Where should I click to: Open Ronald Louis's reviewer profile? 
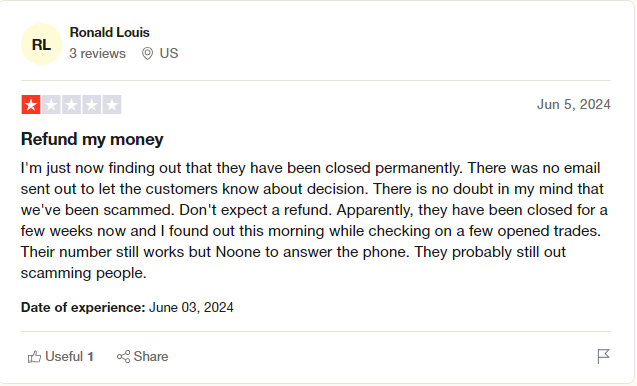[109, 33]
